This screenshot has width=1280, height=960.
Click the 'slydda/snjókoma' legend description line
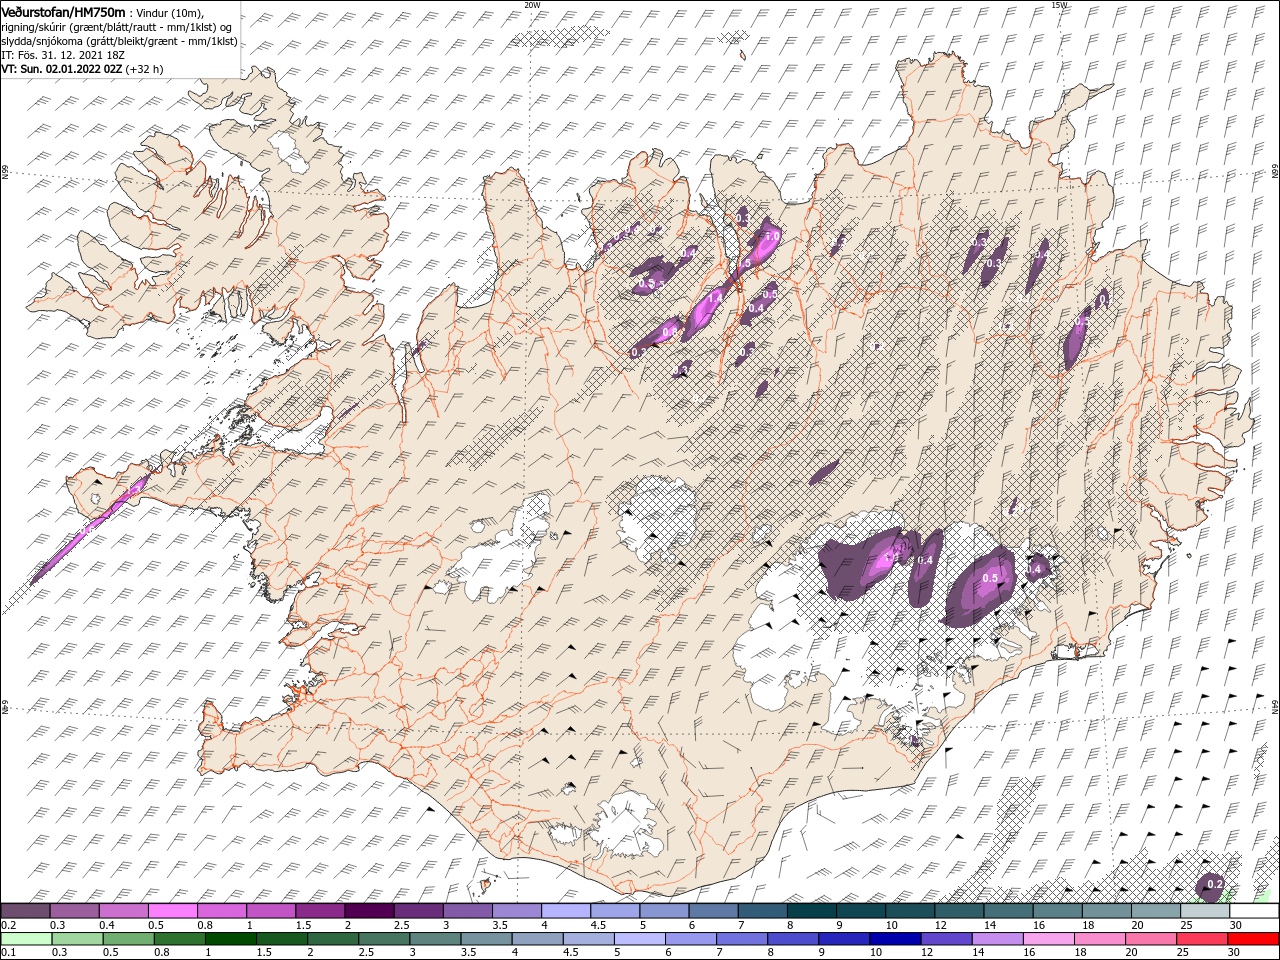click(119, 41)
